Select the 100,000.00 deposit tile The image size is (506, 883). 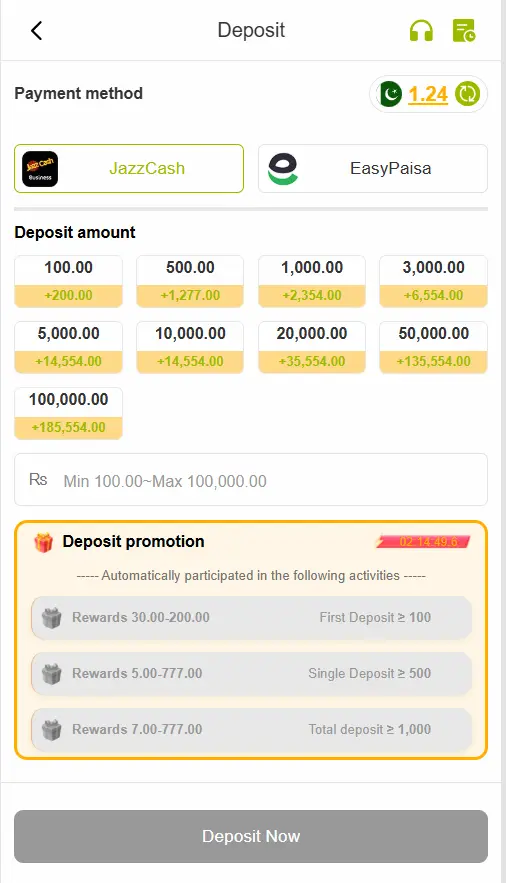point(68,413)
